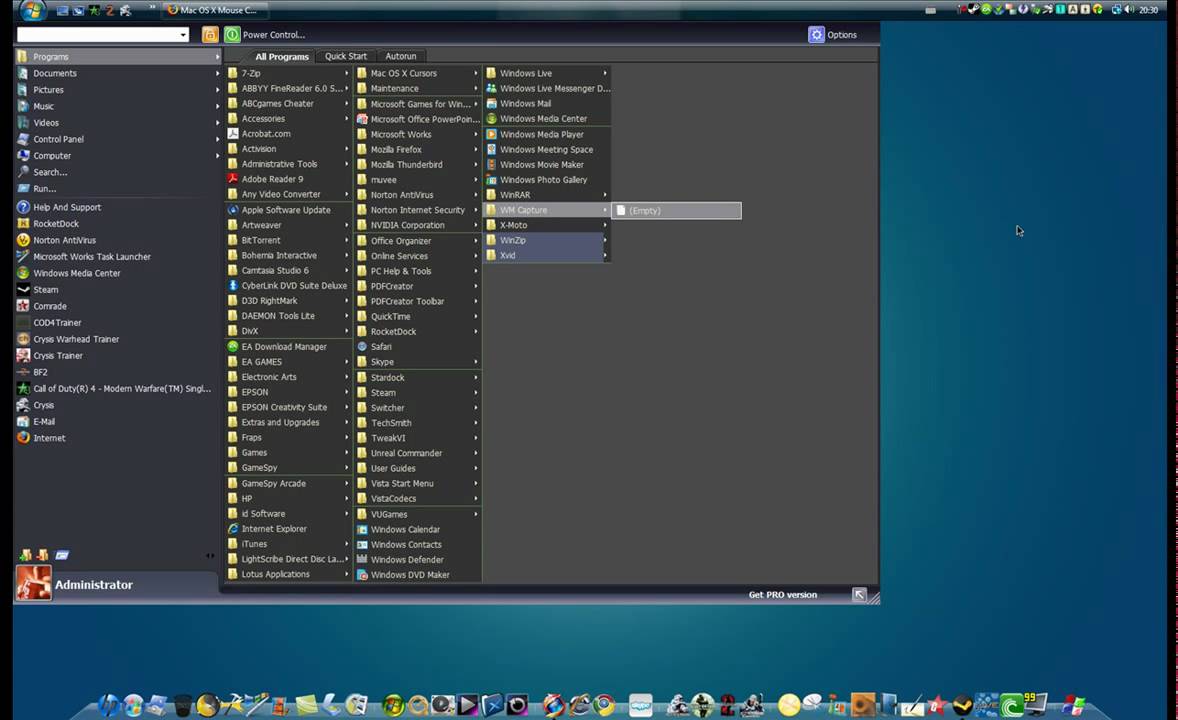Image resolution: width=1178 pixels, height=720 pixels.
Task: Expand the Xvid folder
Action: click(x=547, y=256)
